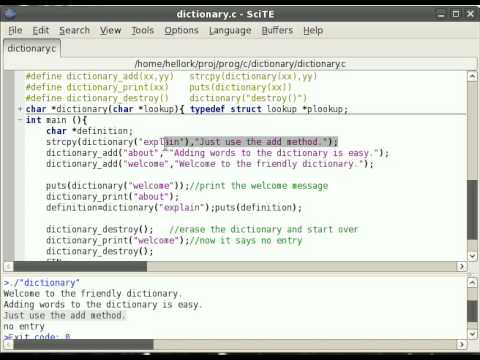The width and height of the screenshot is (480, 360).
Task: Open the Language menu
Action: click(230, 30)
